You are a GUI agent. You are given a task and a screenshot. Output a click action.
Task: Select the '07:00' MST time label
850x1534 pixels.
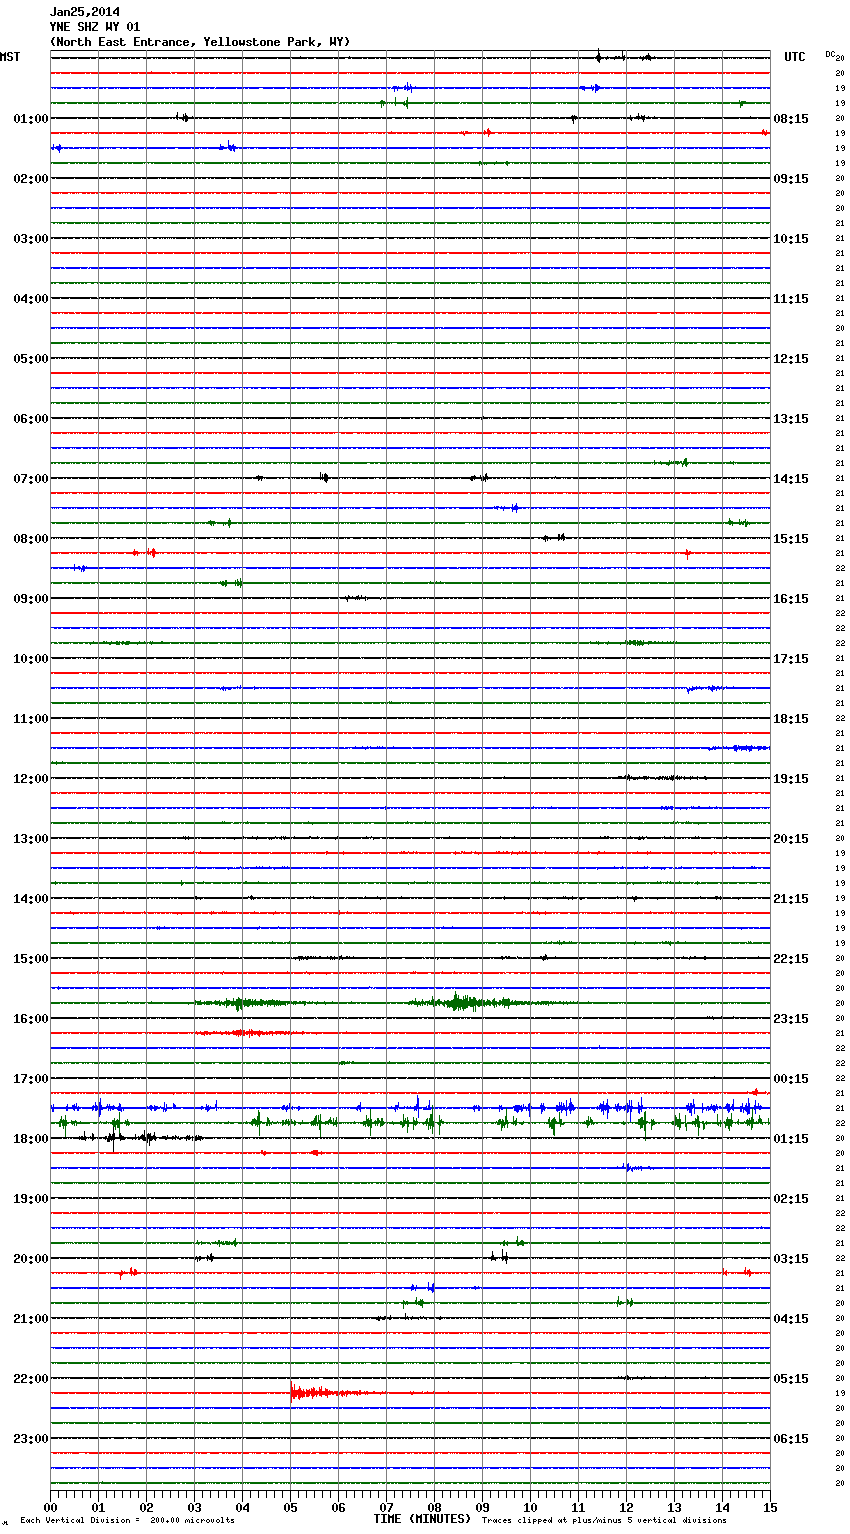[x=31, y=479]
